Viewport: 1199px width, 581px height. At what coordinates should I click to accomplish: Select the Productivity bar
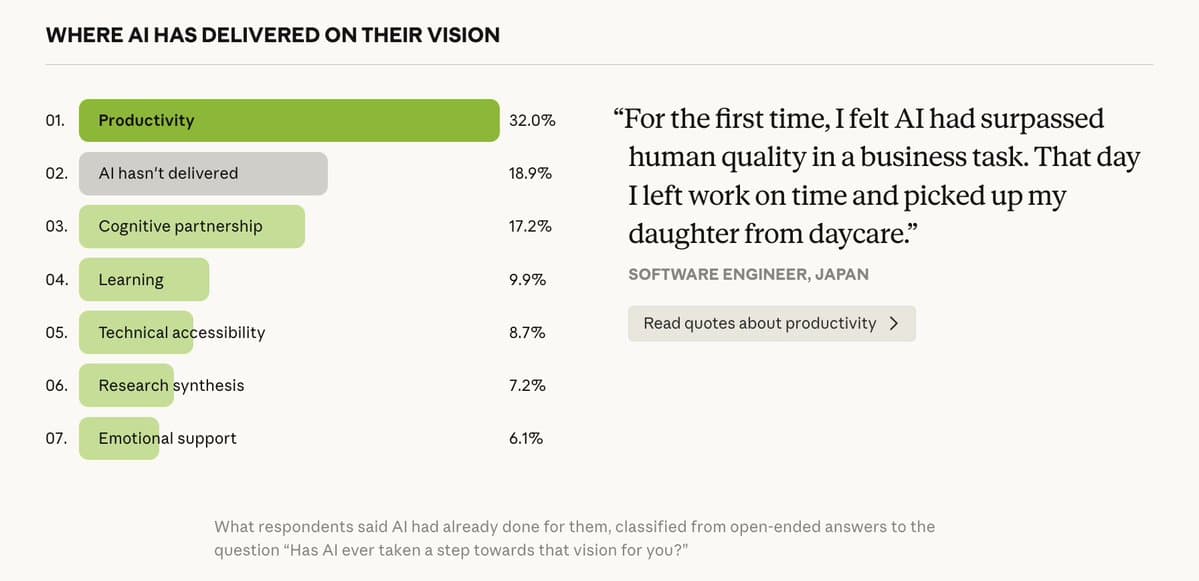click(x=288, y=119)
